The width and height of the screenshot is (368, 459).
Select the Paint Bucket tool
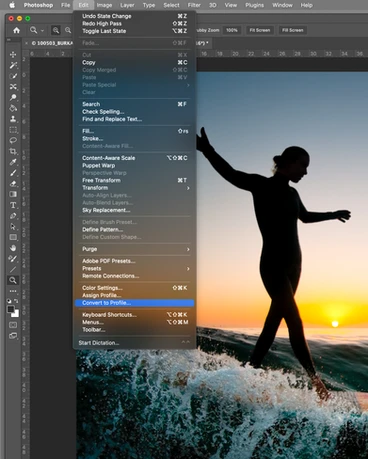tap(13, 108)
